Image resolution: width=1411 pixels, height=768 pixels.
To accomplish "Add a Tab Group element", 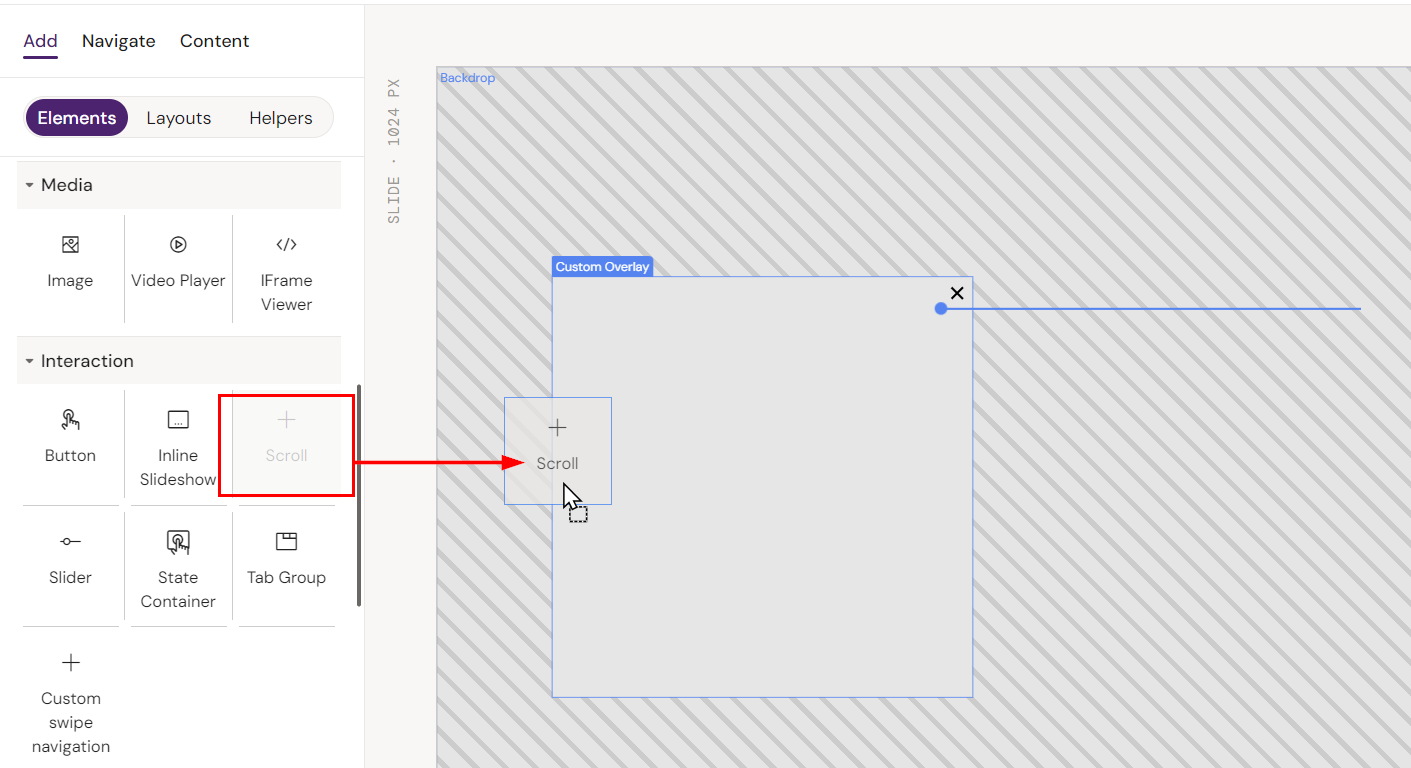I will (x=286, y=559).
